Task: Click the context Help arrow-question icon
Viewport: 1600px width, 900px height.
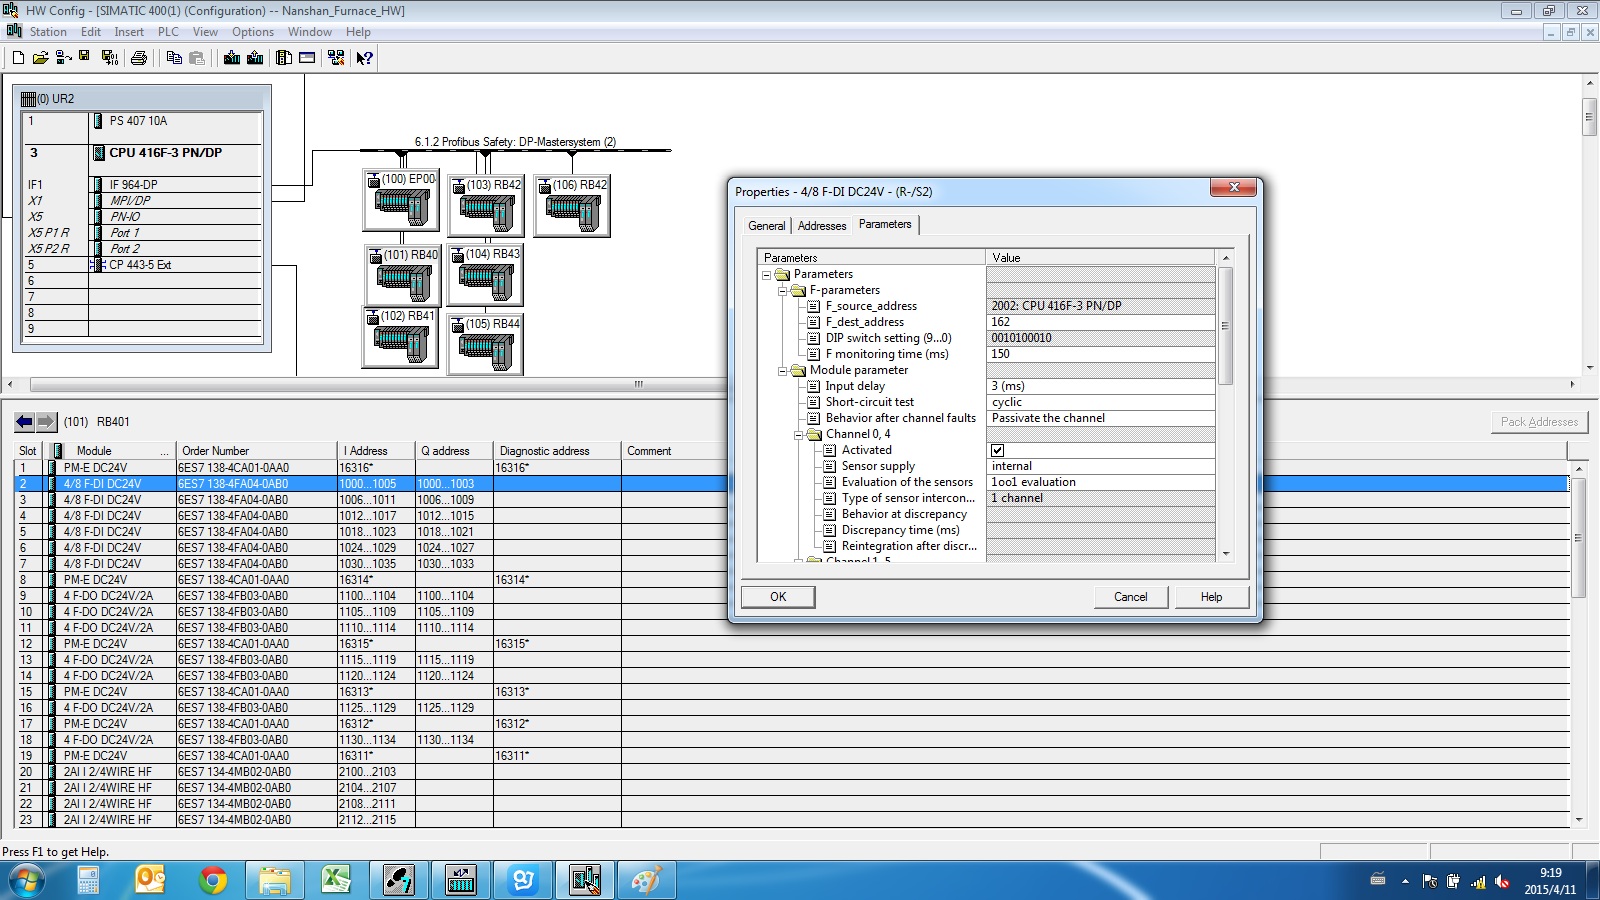Action: pyautogui.click(x=364, y=58)
